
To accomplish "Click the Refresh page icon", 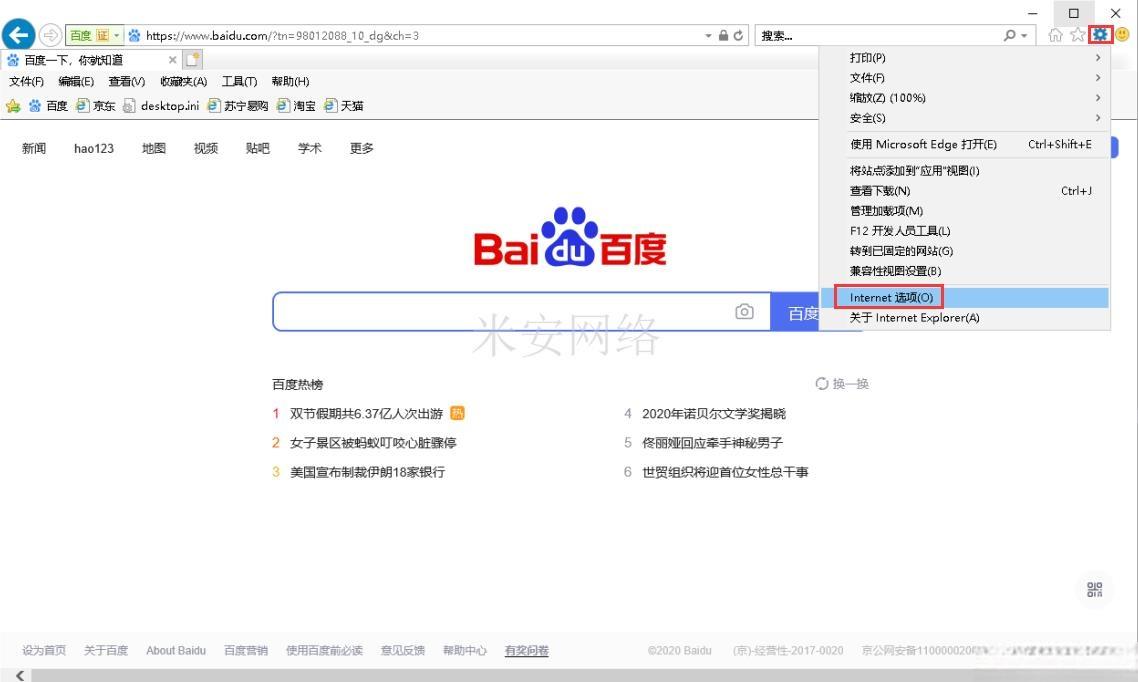I will tap(739, 35).
